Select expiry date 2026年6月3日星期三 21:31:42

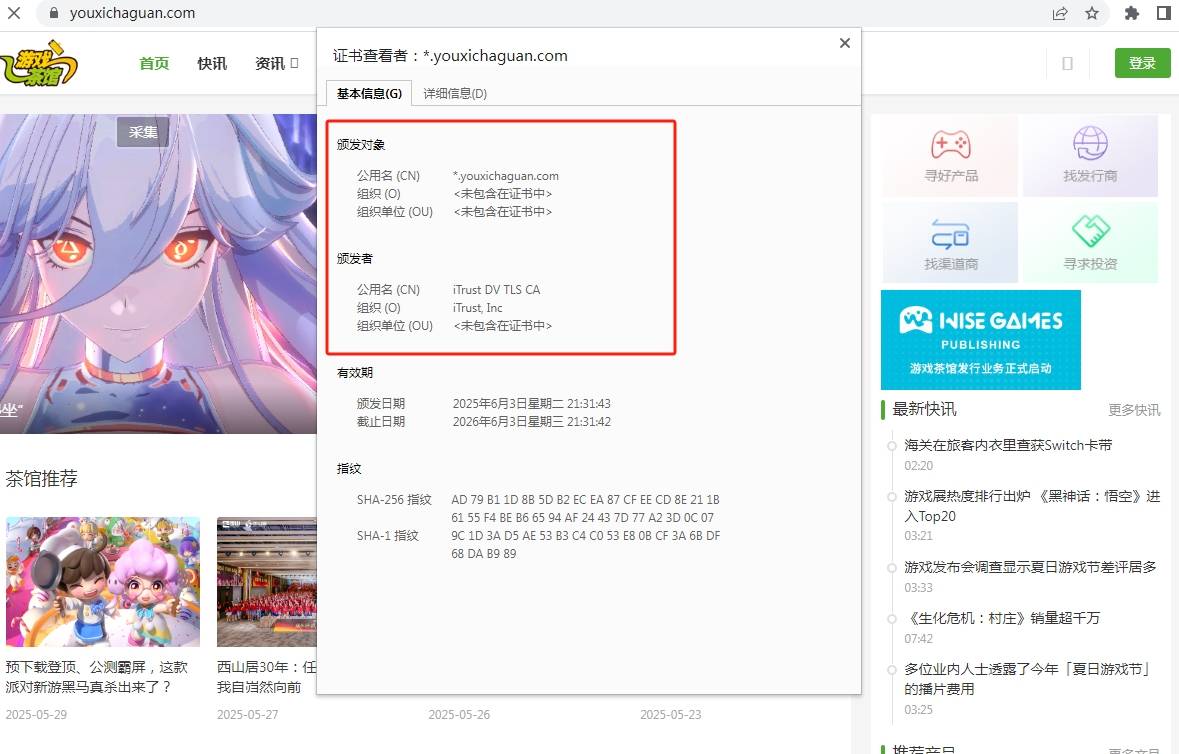[x=532, y=422]
